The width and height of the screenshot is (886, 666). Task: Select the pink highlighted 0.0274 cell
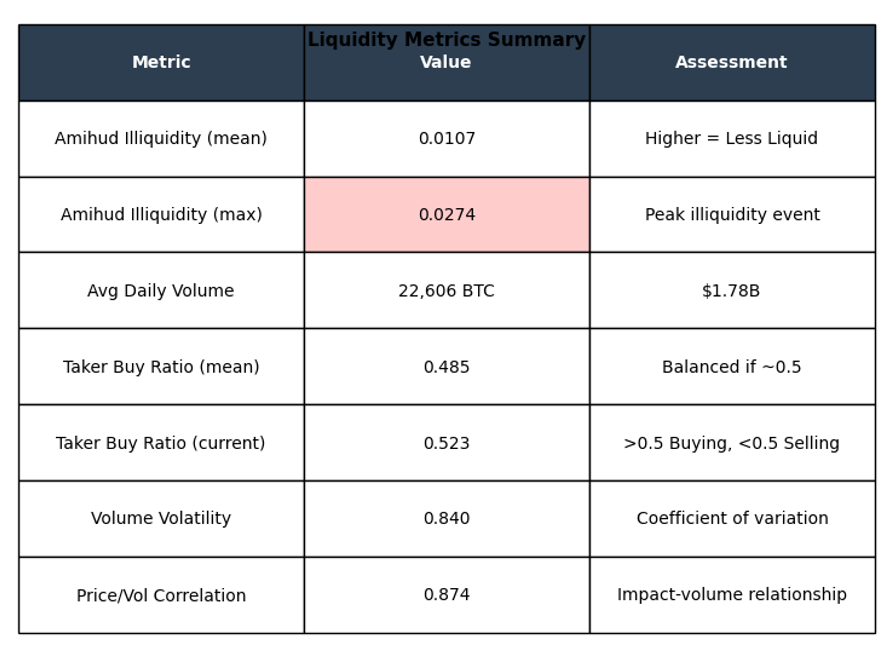click(446, 215)
